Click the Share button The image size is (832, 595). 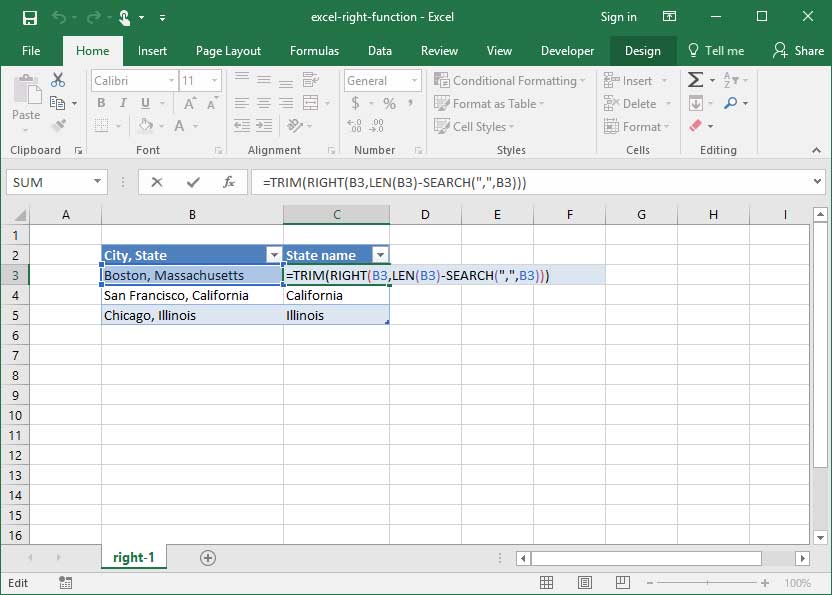798,50
